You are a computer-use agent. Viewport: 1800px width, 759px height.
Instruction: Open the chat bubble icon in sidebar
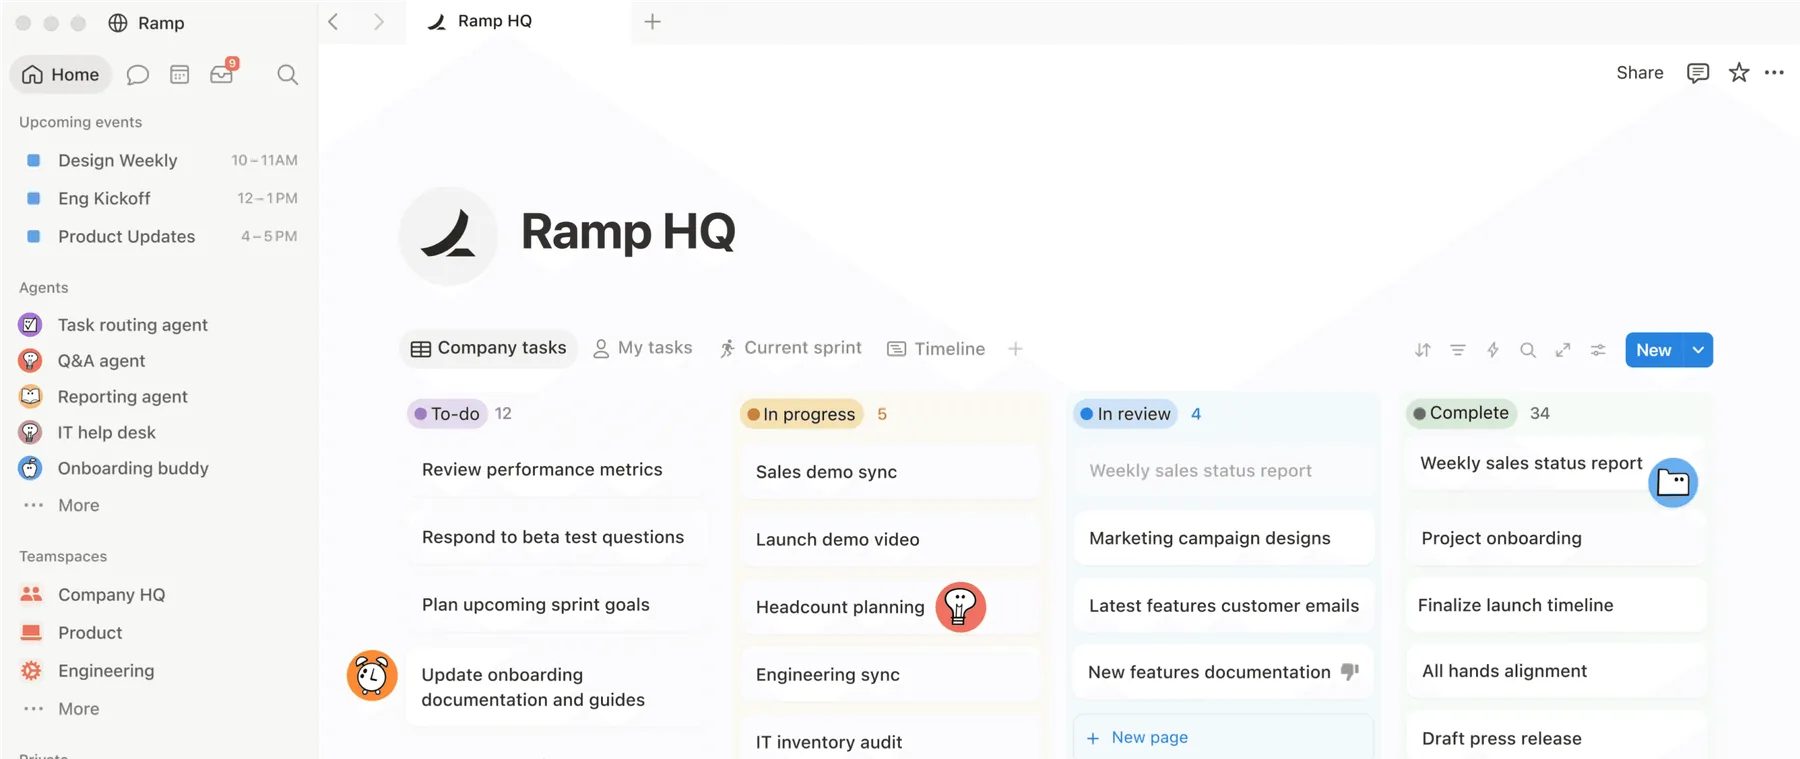click(138, 75)
